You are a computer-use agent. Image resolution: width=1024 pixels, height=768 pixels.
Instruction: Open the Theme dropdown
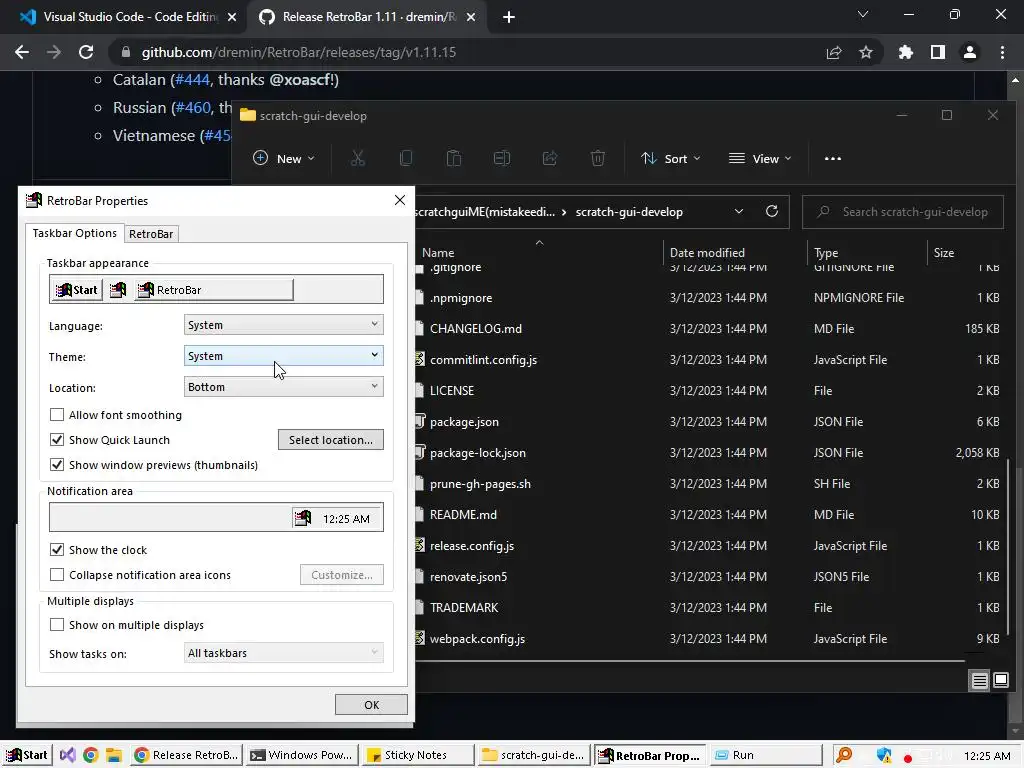click(x=283, y=355)
